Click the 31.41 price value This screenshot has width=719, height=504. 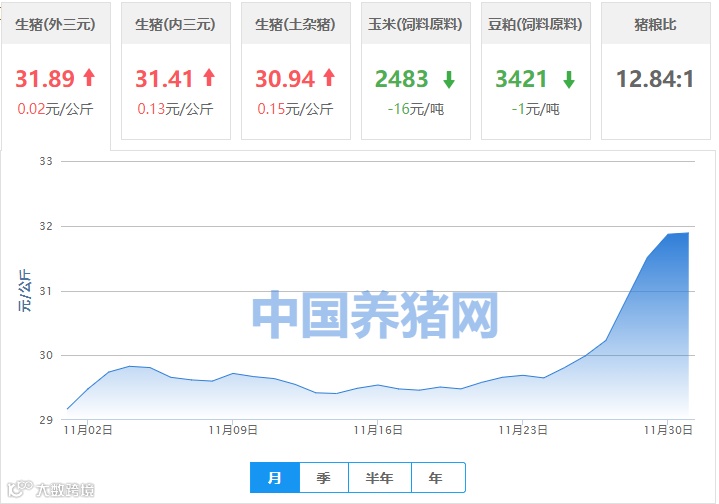tap(164, 79)
